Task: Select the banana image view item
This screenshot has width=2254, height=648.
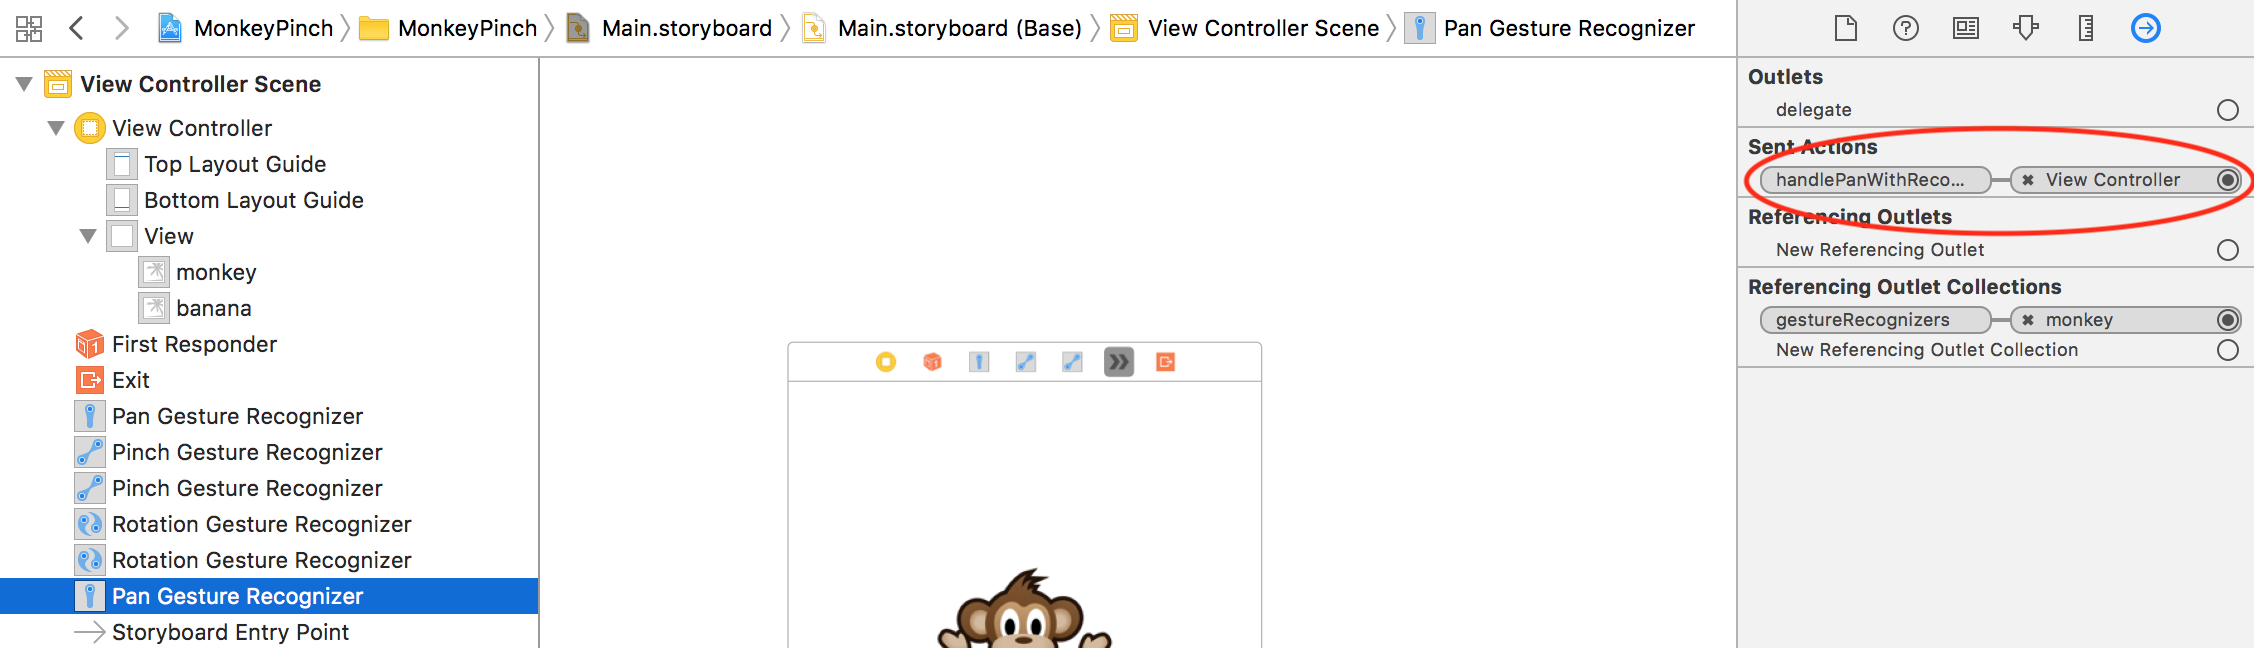Action: [213, 308]
